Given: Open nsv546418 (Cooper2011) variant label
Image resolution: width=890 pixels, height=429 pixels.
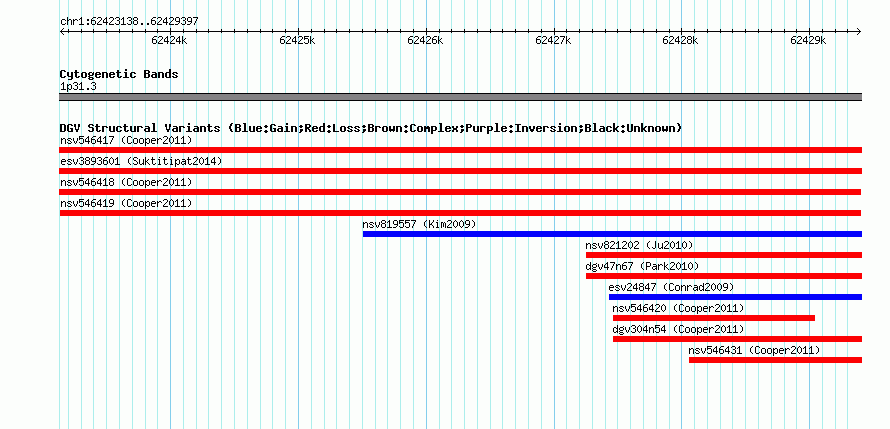Looking at the screenshot, I should point(126,182).
